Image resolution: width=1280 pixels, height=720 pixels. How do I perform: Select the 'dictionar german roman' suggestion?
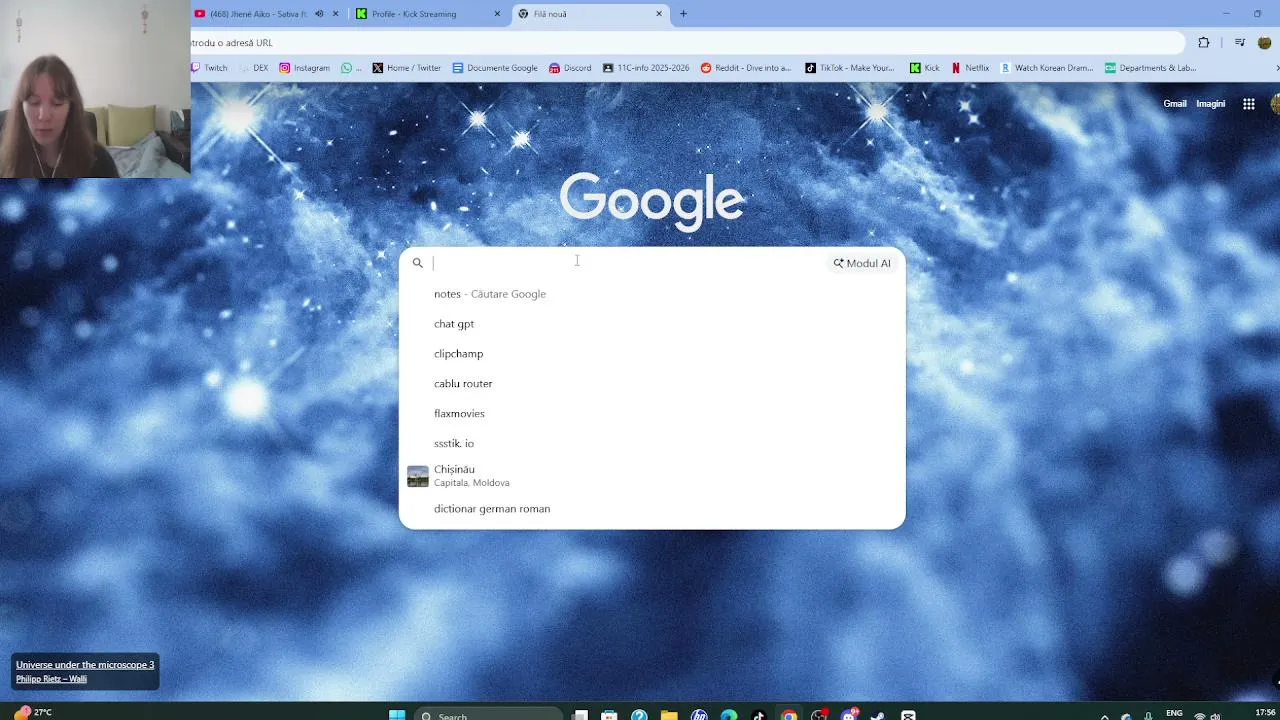(x=652, y=509)
